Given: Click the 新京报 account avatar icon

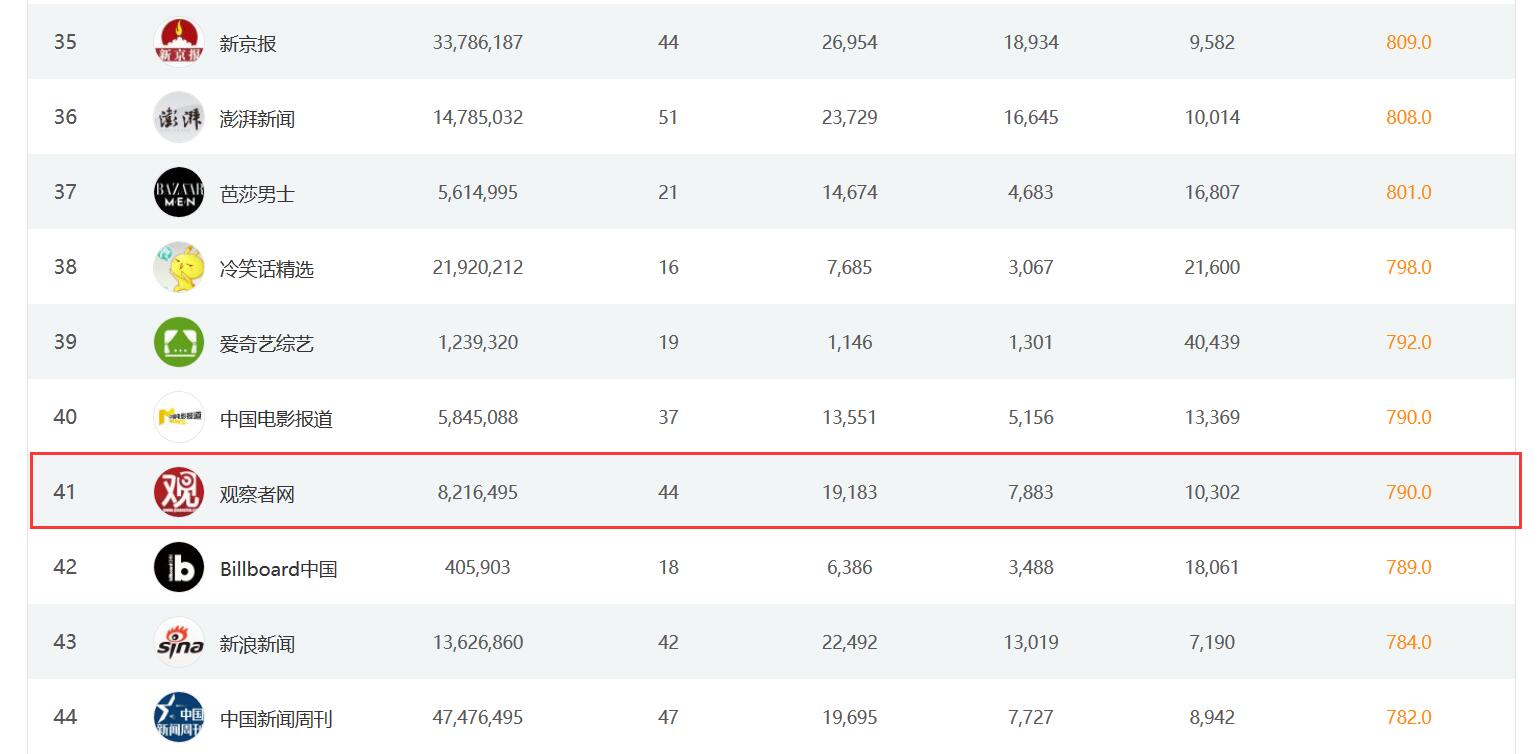Looking at the screenshot, I should (x=179, y=43).
